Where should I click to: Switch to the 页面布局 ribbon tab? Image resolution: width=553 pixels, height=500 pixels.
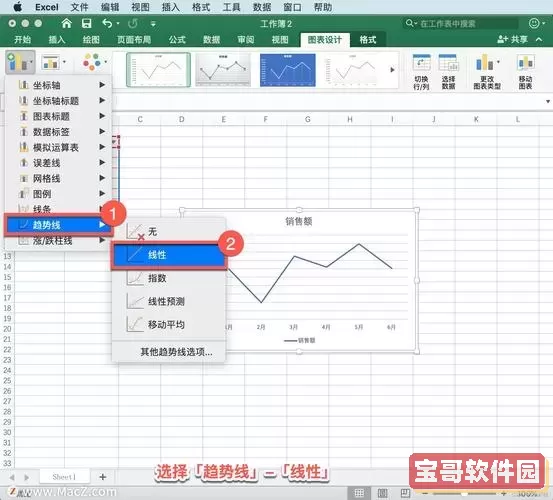point(134,39)
